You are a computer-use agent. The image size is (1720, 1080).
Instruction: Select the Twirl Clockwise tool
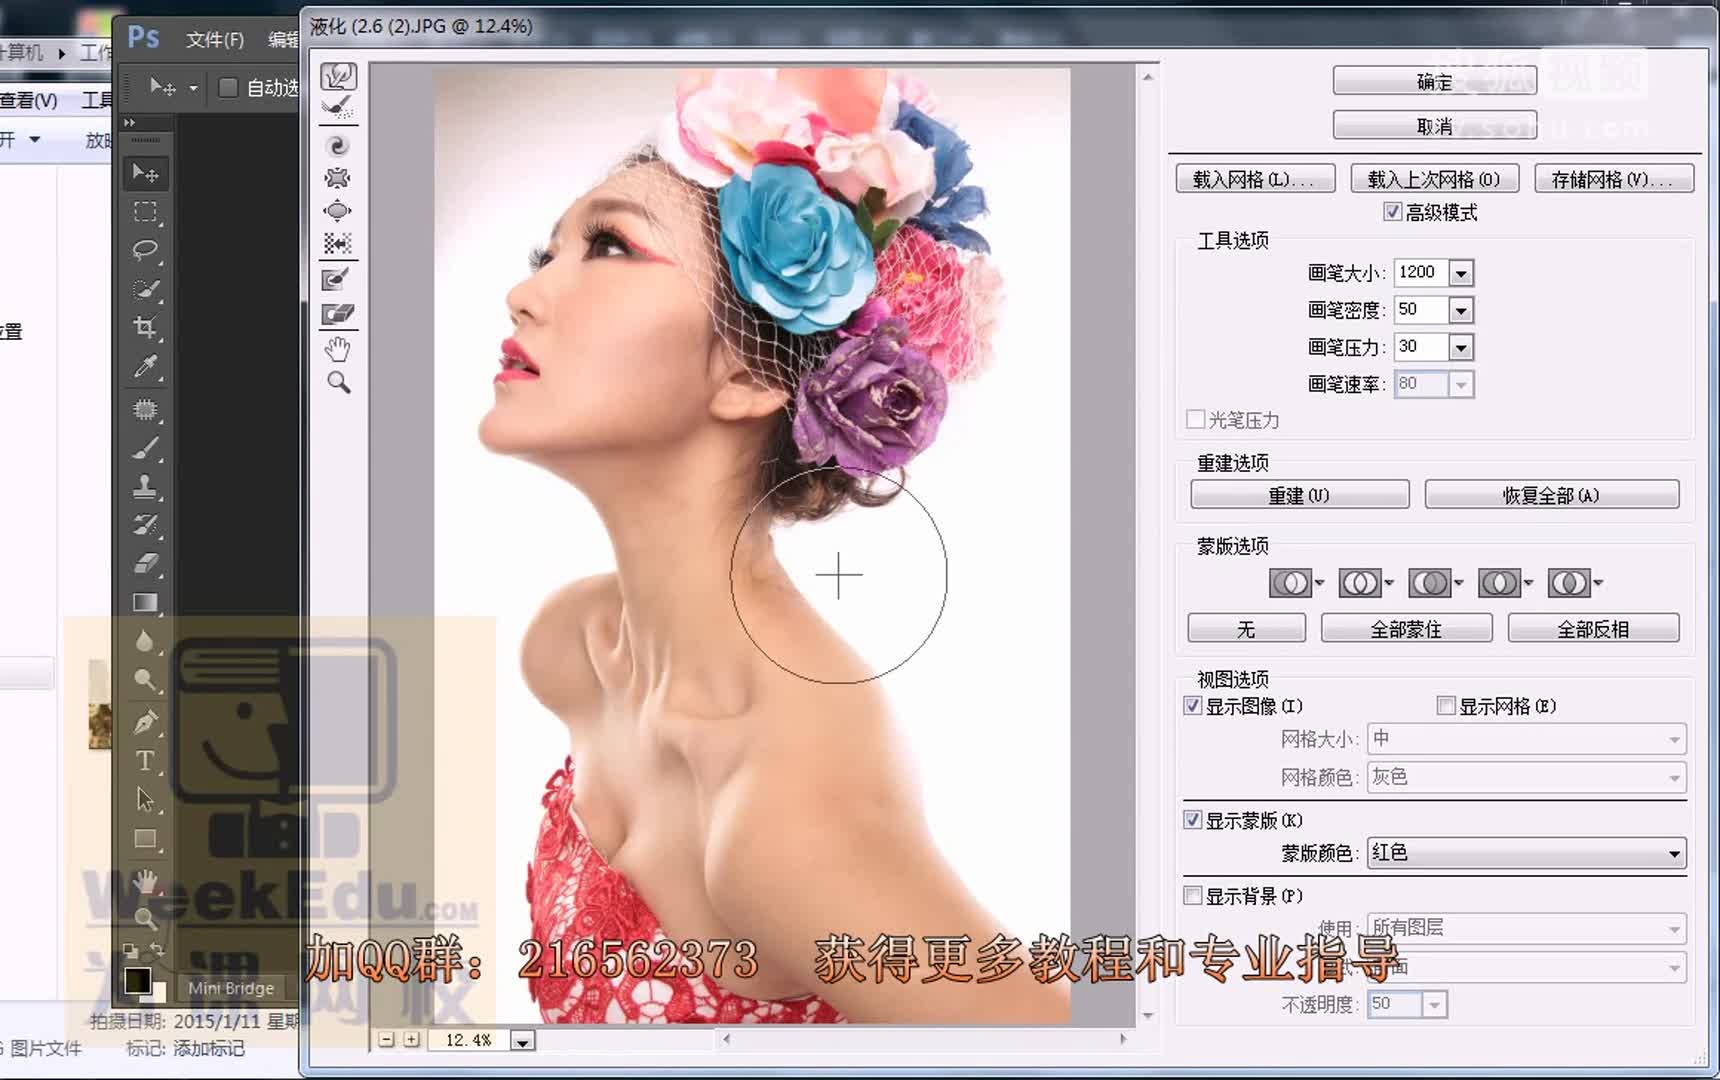point(338,146)
